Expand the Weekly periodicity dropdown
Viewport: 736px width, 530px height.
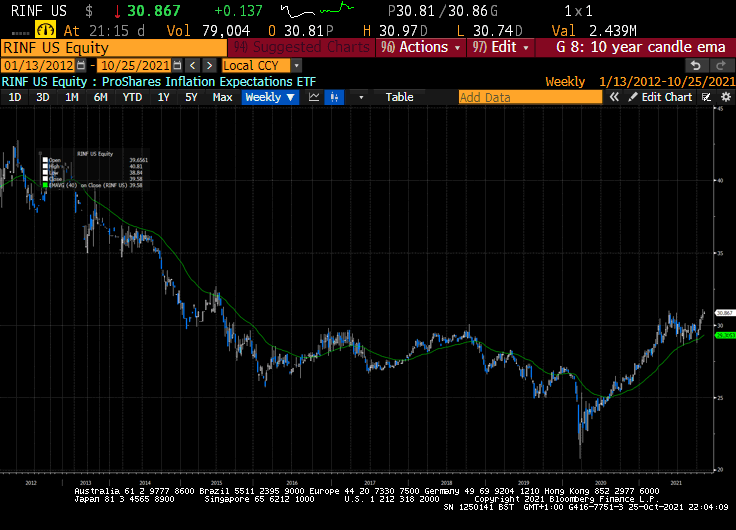[x=270, y=97]
